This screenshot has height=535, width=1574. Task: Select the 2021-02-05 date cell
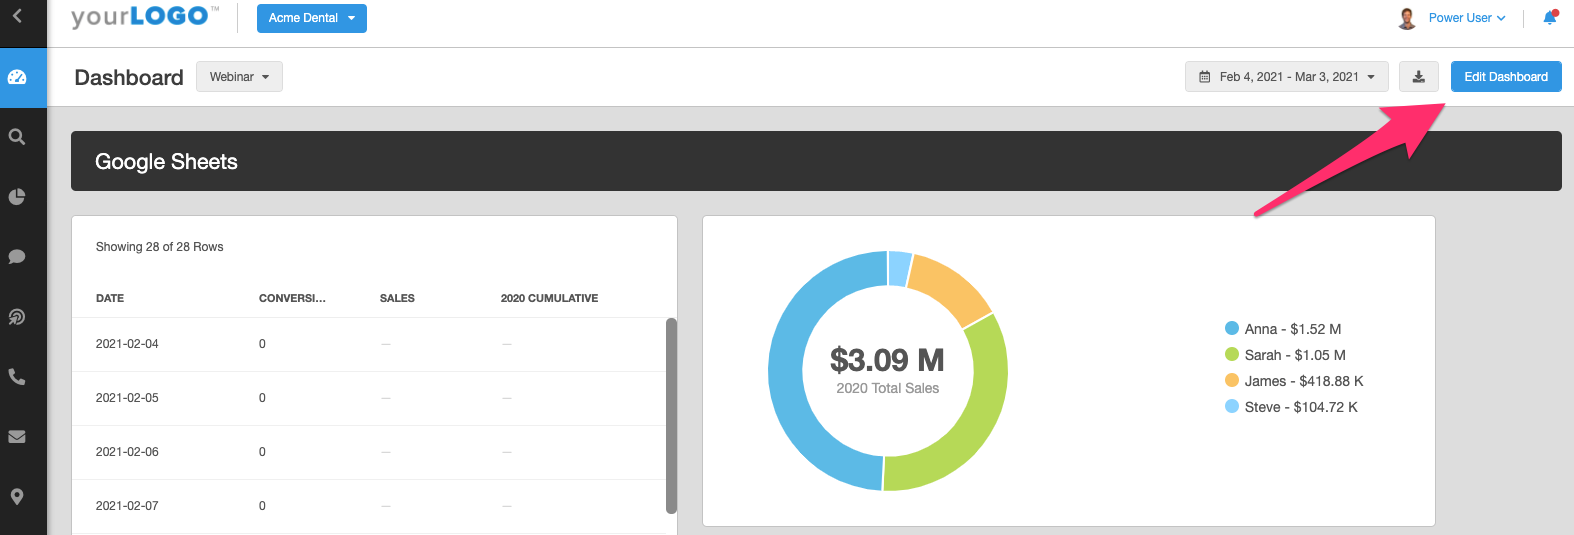[127, 398]
